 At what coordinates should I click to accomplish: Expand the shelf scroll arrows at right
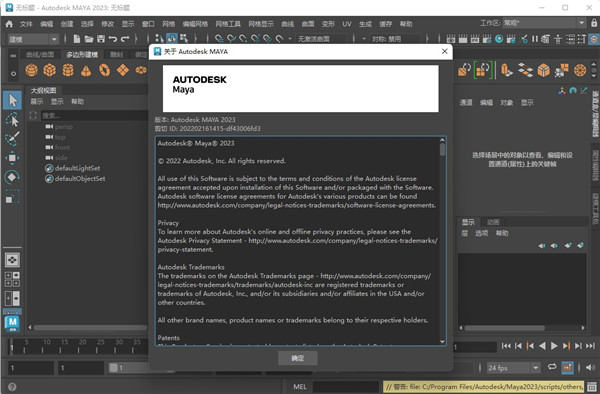[x=594, y=70]
